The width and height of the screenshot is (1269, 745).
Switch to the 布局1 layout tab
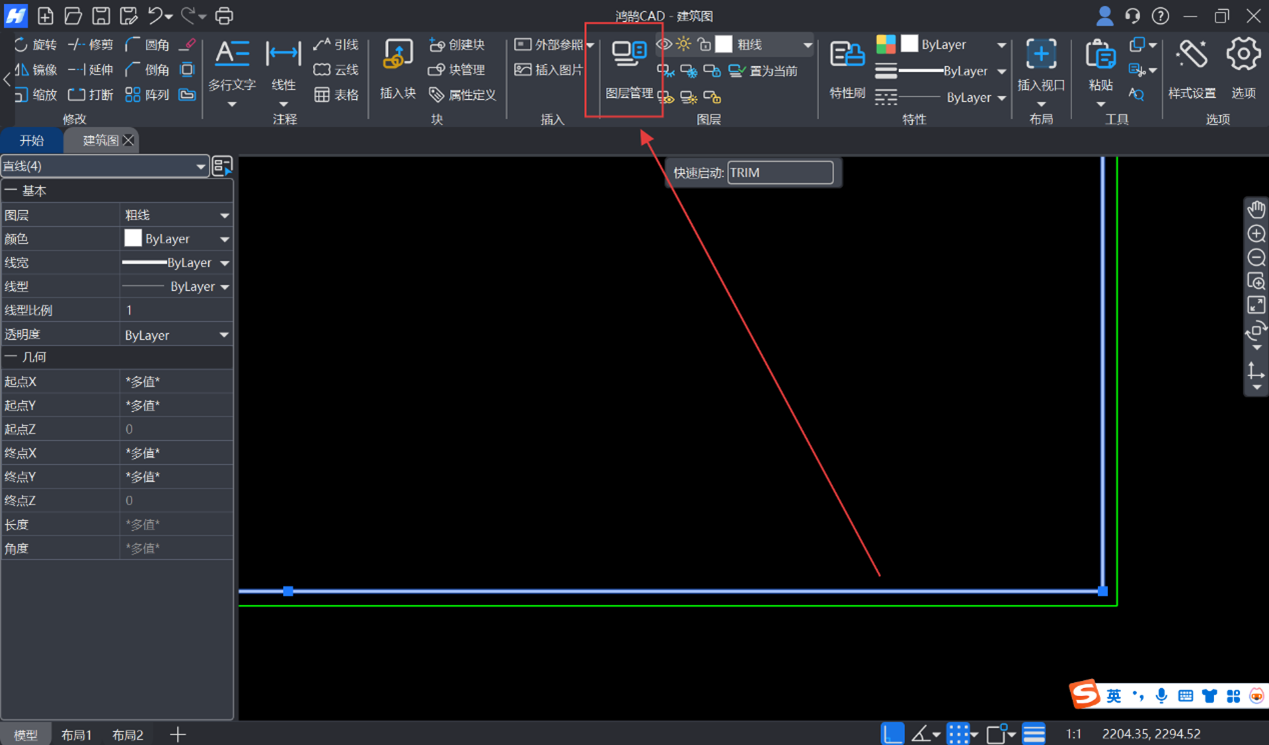click(76, 735)
